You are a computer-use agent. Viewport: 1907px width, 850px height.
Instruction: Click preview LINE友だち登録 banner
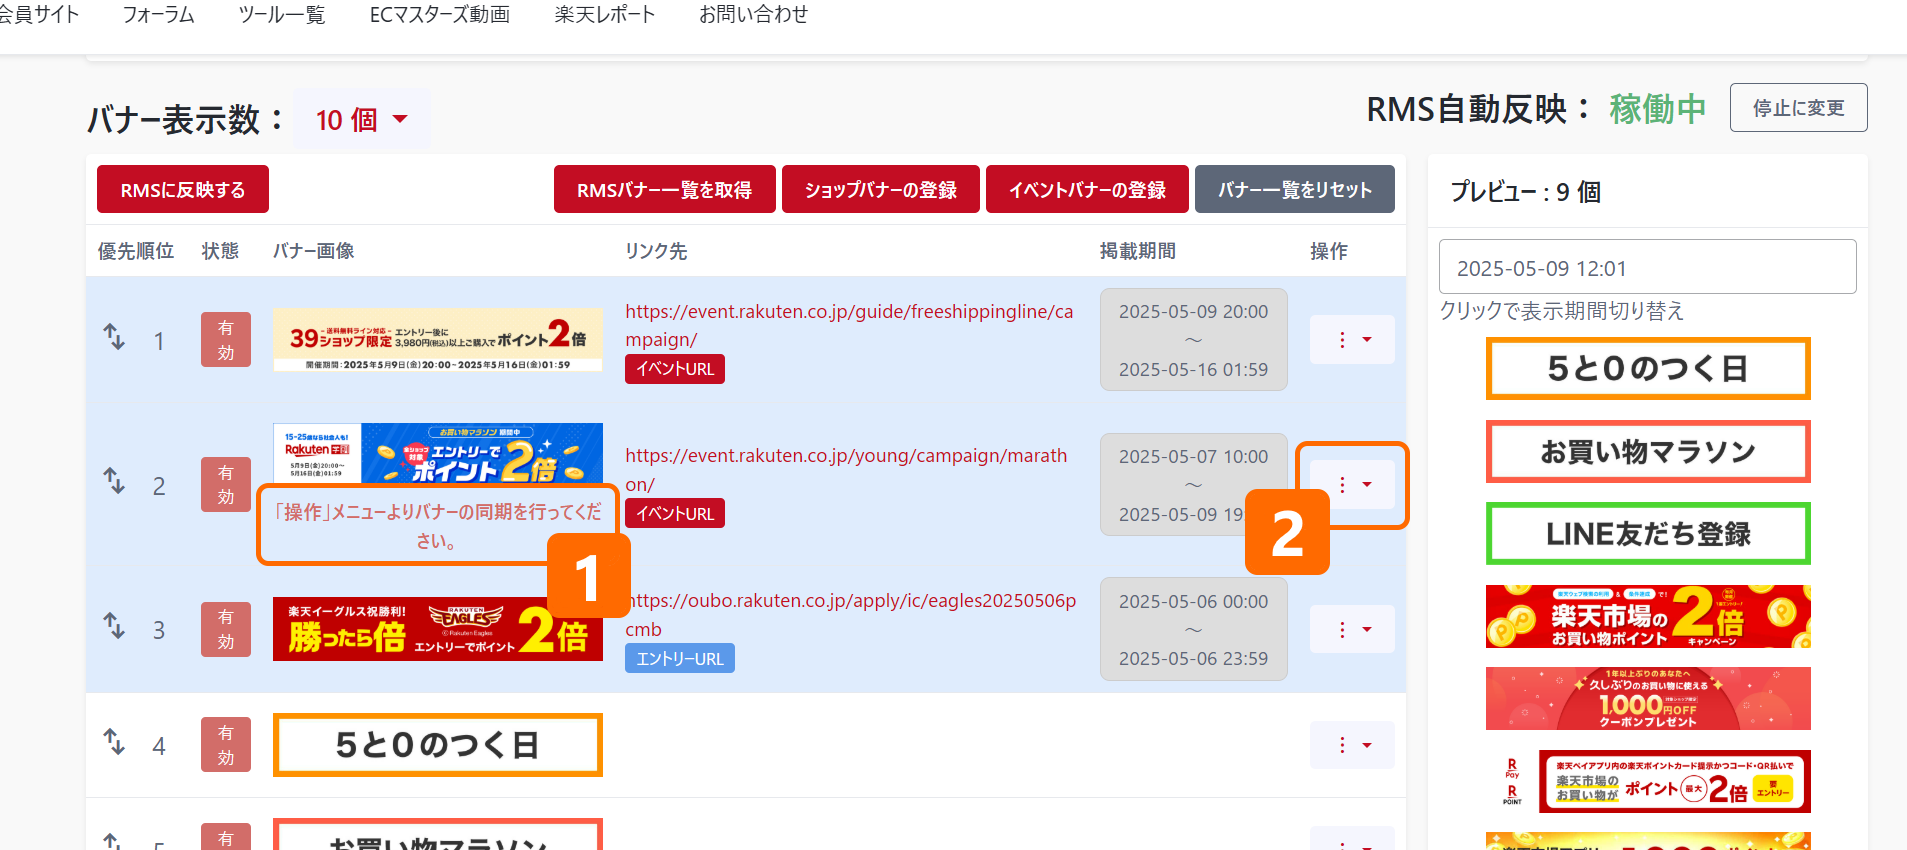tap(1648, 534)
